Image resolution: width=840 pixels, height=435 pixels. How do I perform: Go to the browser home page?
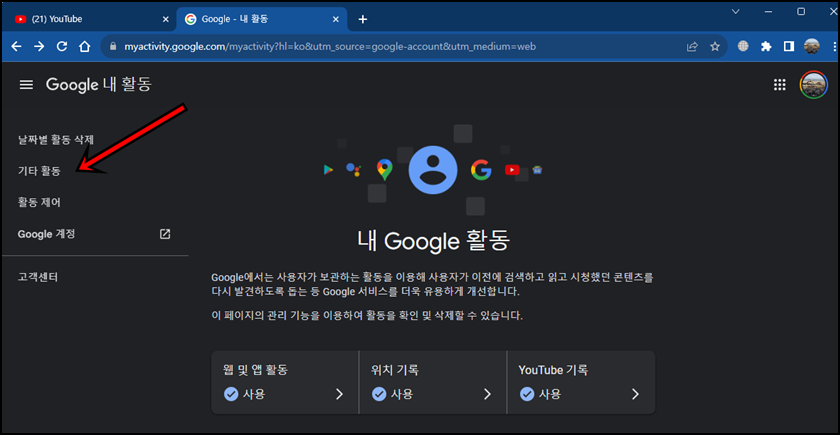[x=84, y=47]
